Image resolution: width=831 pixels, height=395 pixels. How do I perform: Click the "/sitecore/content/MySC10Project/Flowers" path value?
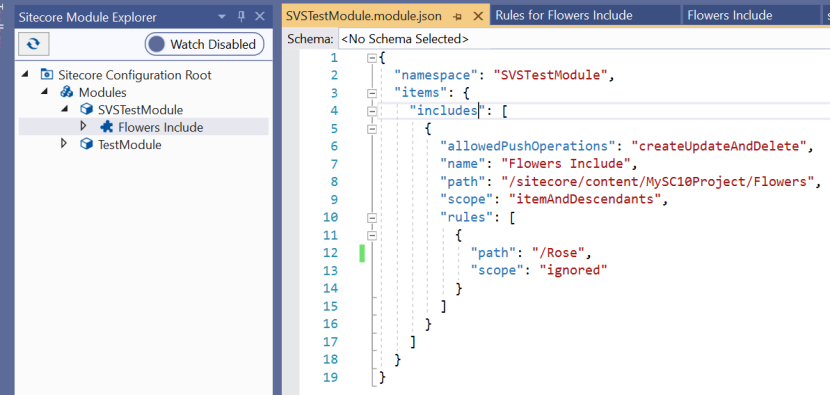tap(658, 181)
